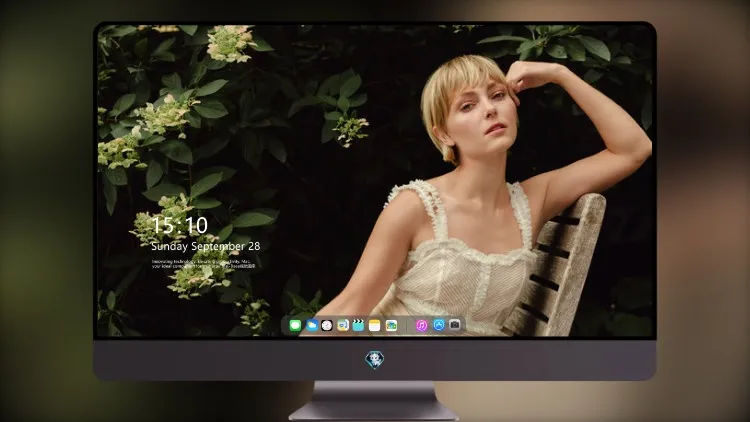Image resolution: width=750 pixels, height=422 pixels.
Task: Open the Clock app in the dock
Action: click(327, 326)
